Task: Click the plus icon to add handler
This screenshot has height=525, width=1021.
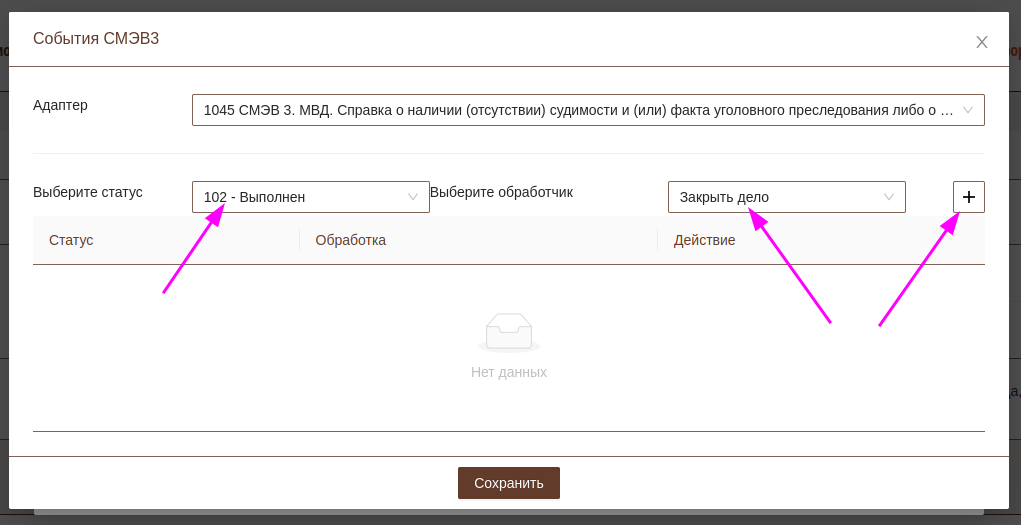Action: coord(968,197)
